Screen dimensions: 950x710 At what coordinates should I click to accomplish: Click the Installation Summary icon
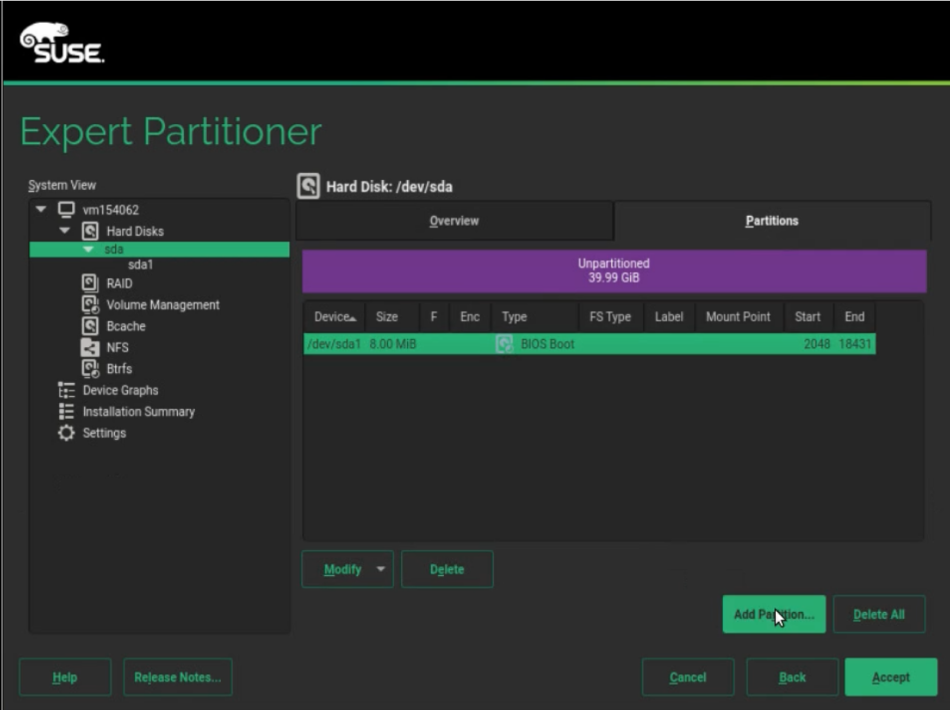(66, 412)
